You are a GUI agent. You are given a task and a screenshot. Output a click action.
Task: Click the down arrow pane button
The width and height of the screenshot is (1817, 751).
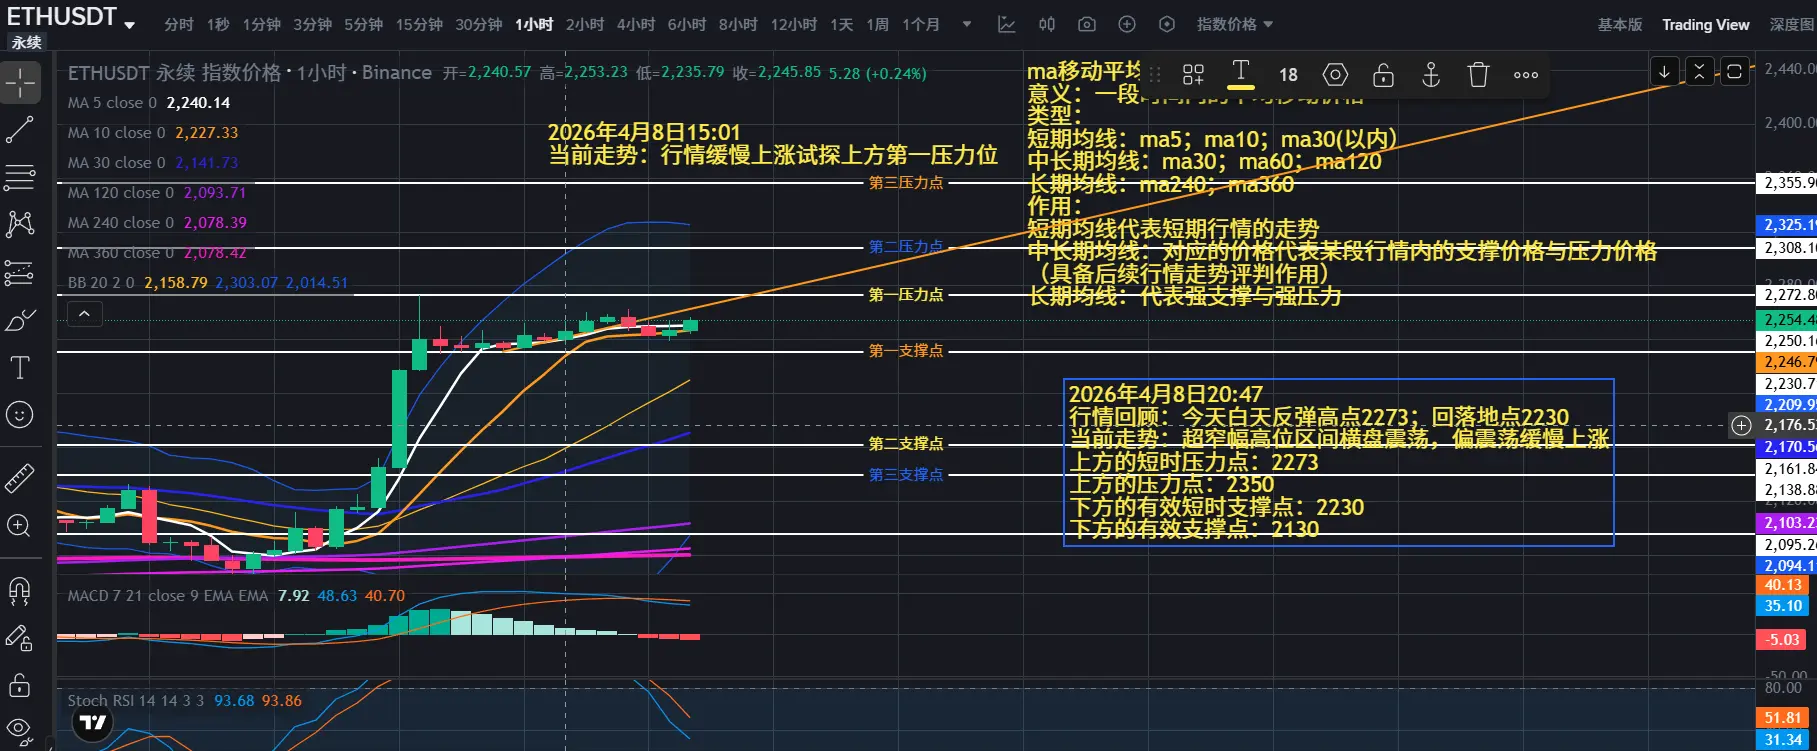1664,71
